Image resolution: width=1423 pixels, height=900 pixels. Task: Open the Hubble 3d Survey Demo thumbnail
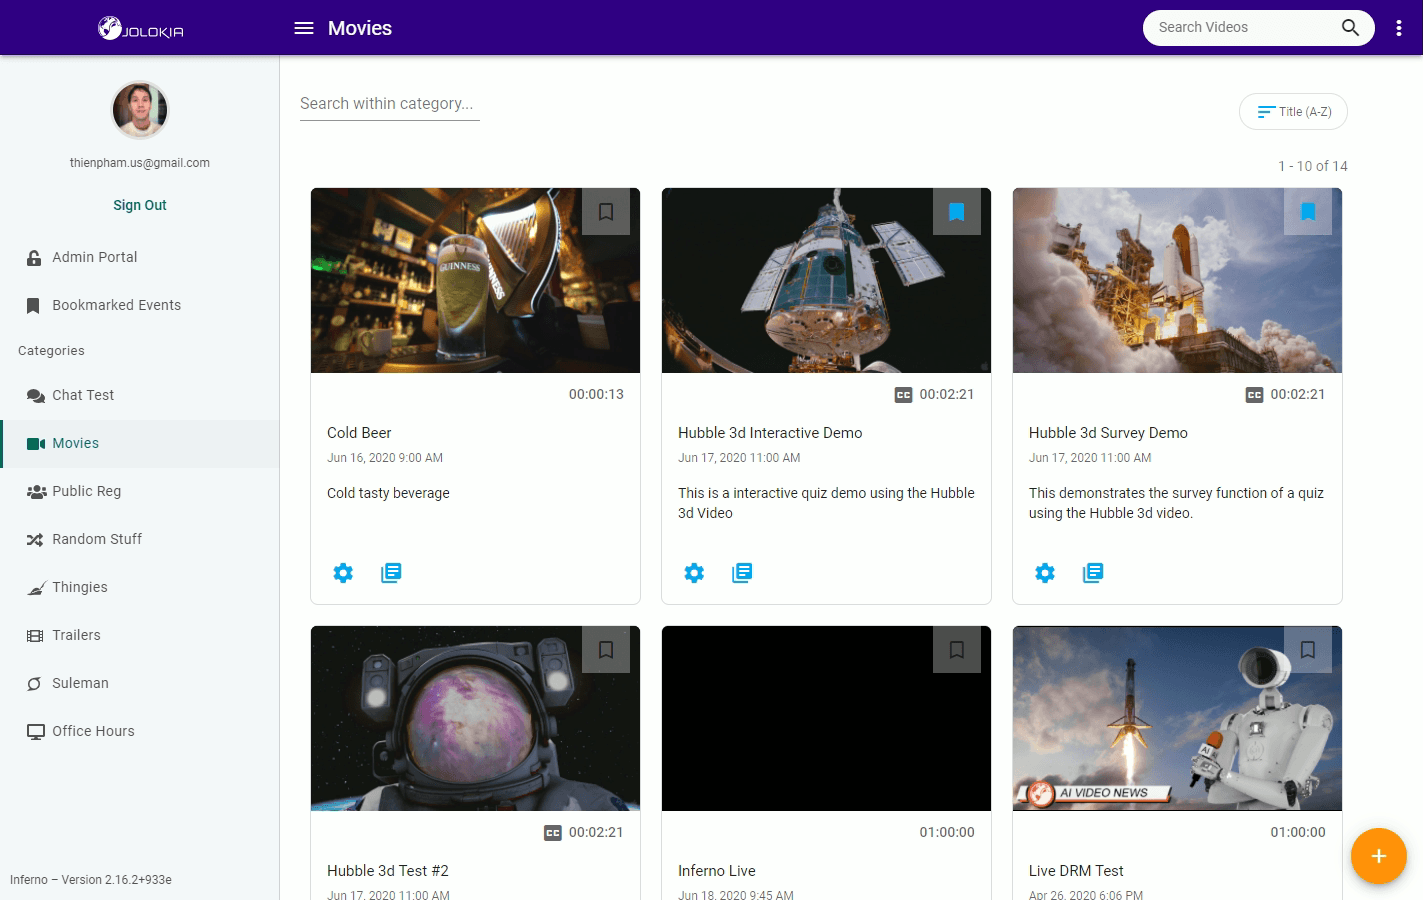click(1177, 280)
